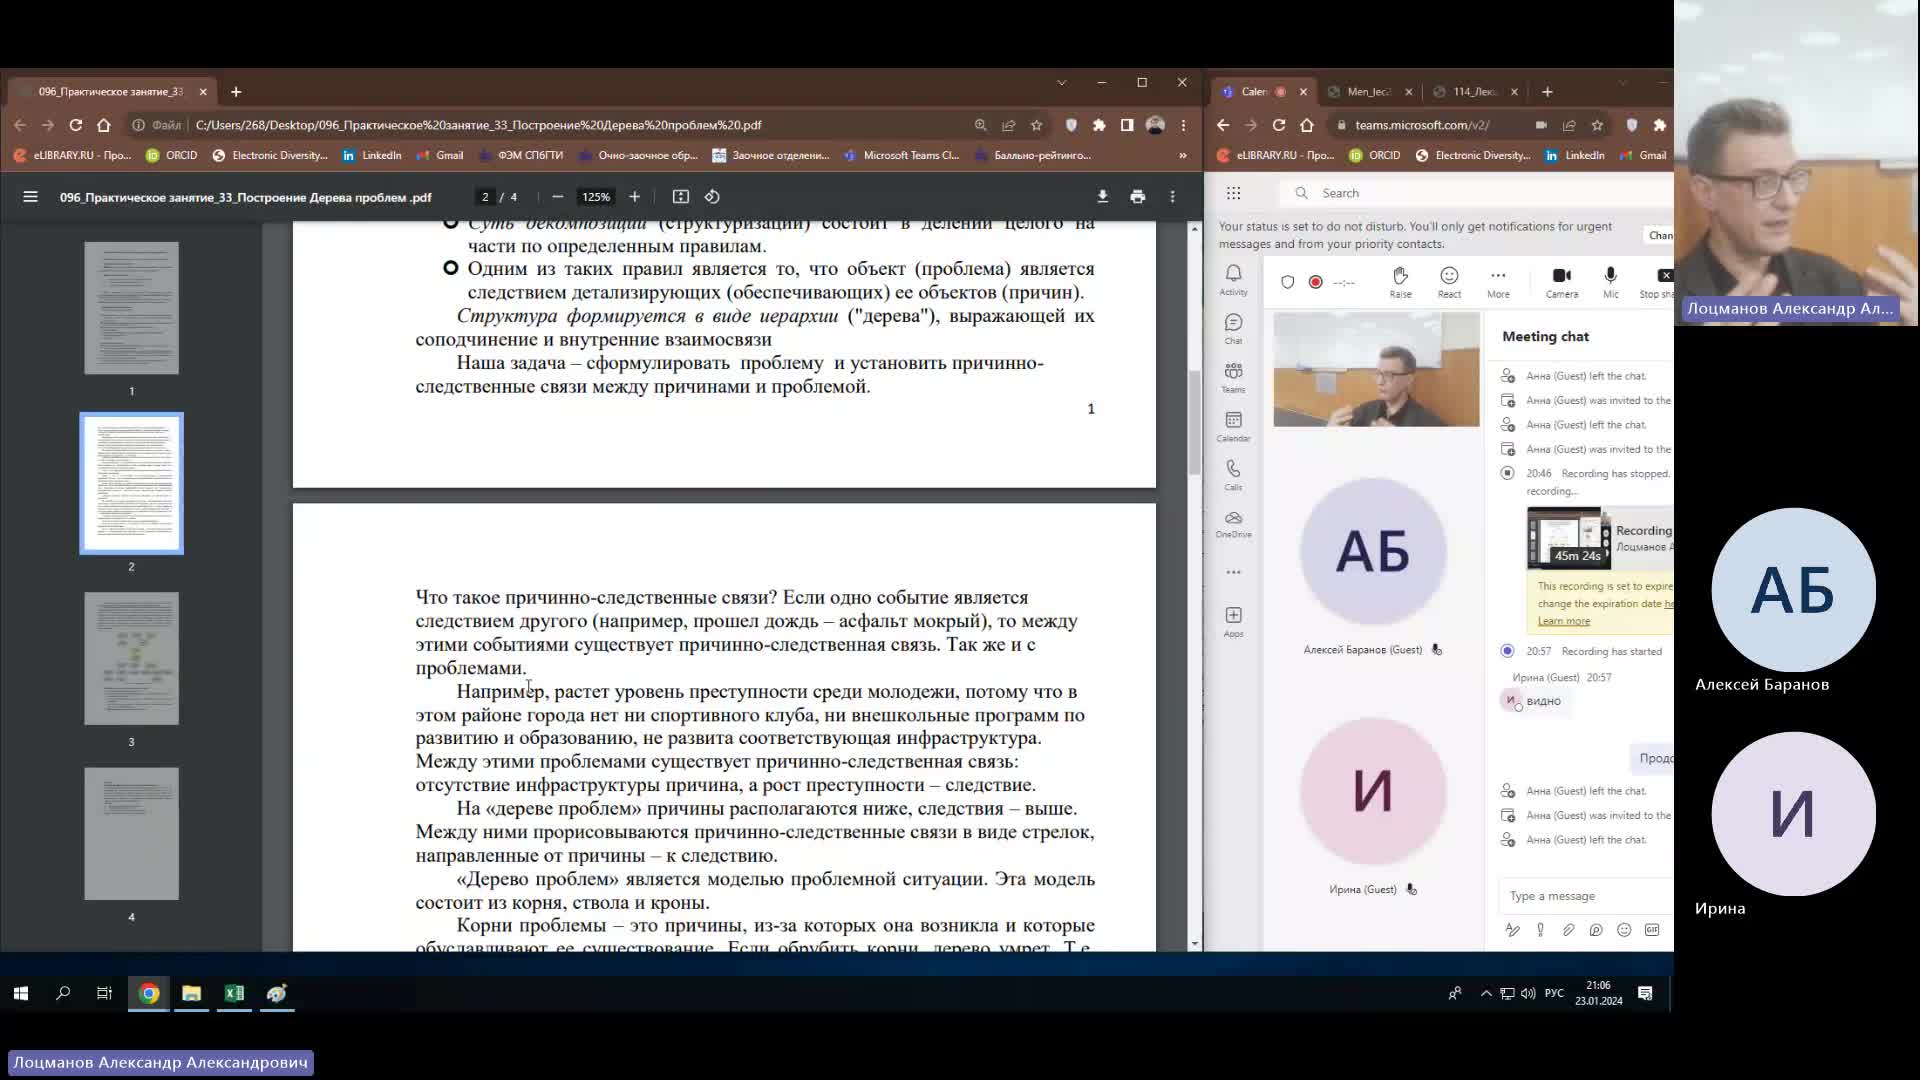Click the Type a message box
The image size is (1920, 1080).
click(1586, 896)
